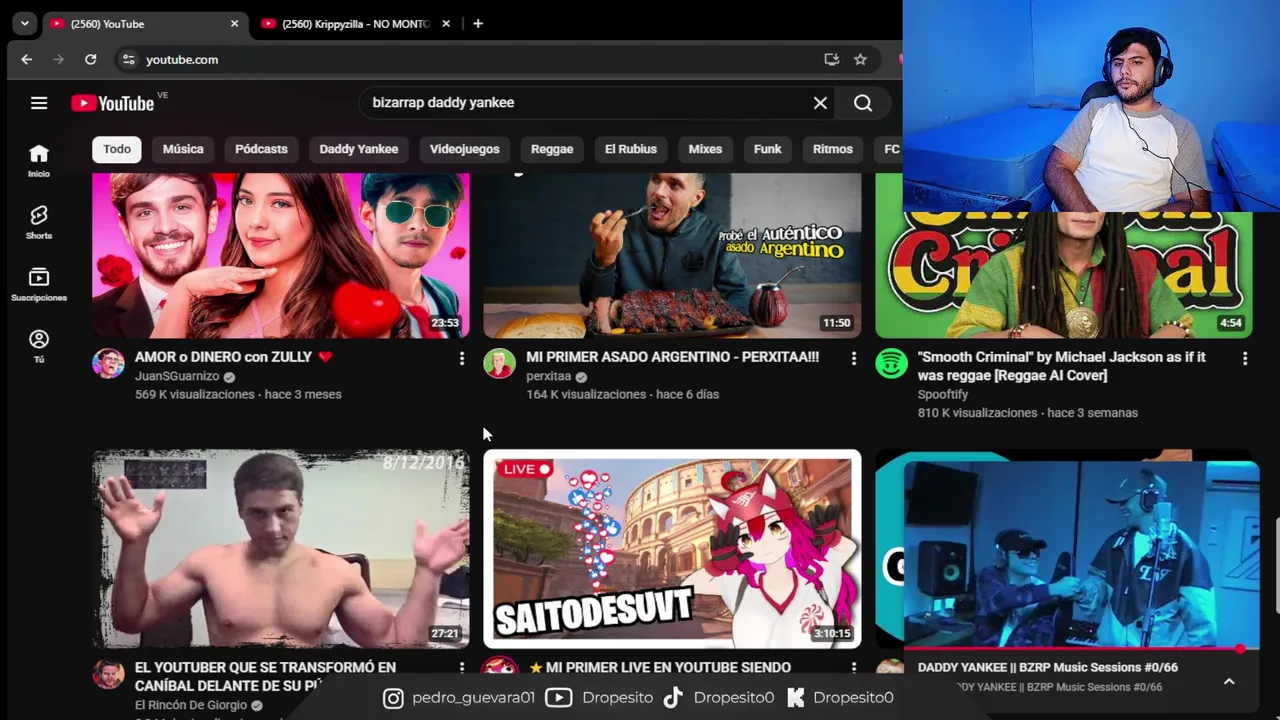Open the asado Argentino video thumbnail

click(672, 255)
